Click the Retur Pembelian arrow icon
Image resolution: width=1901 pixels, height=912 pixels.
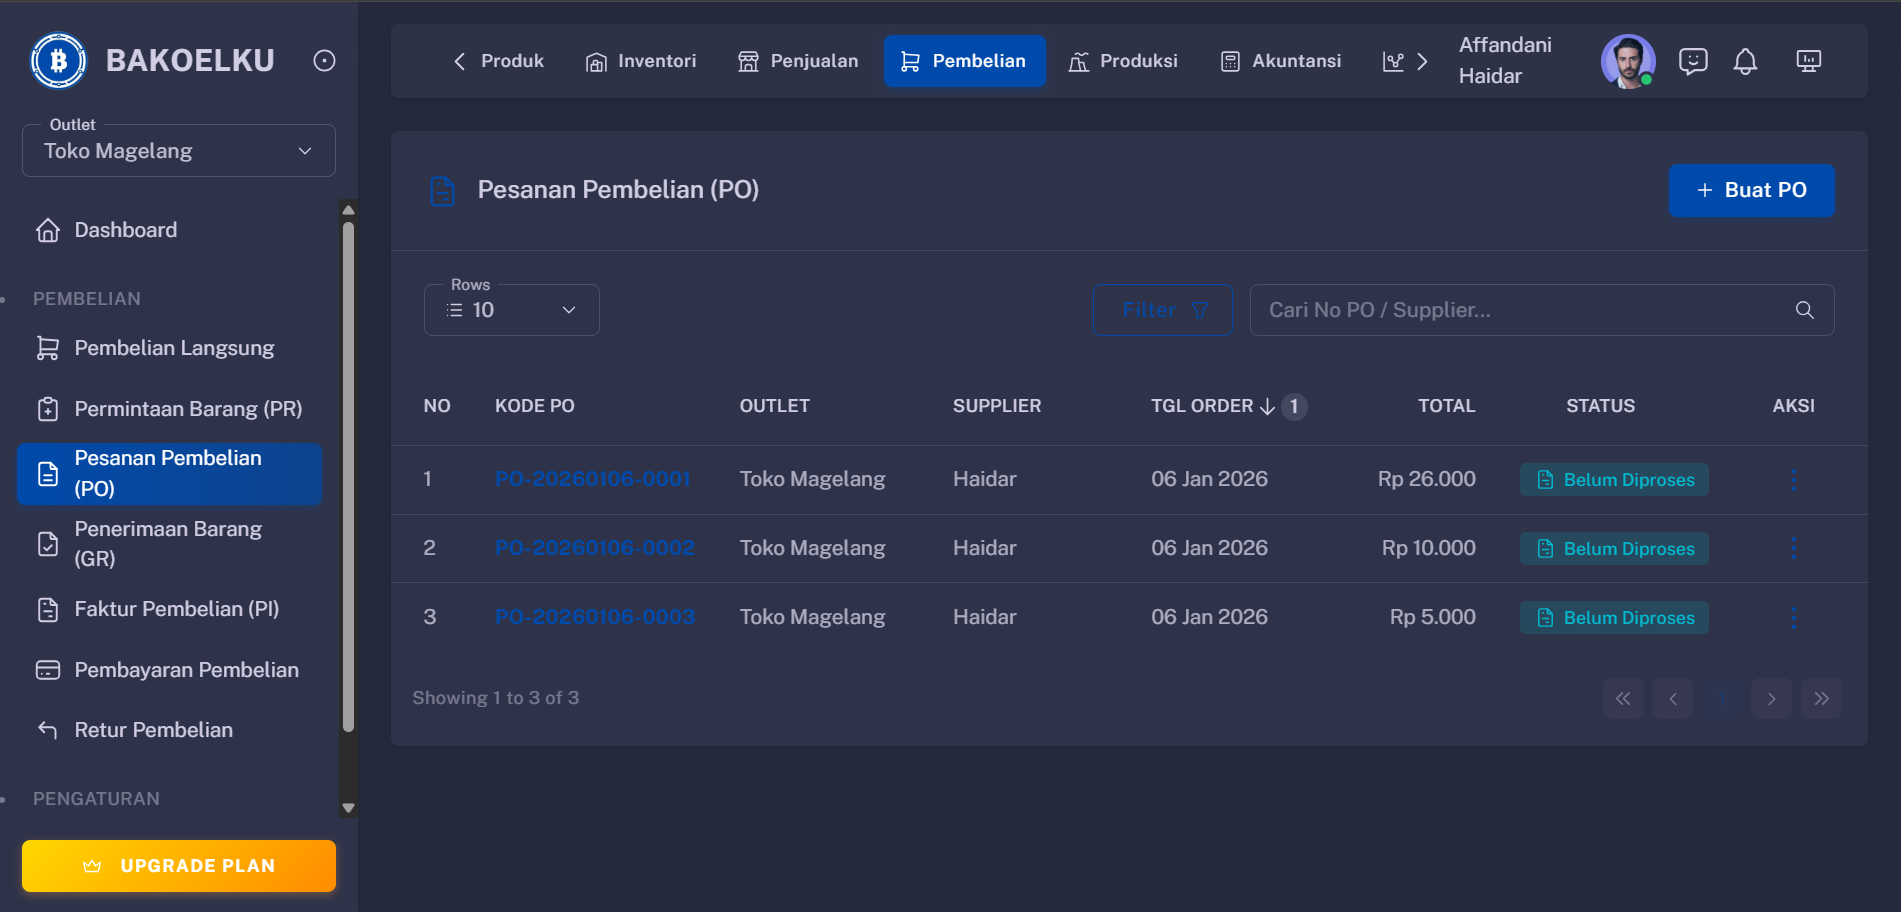click(48, 729)
